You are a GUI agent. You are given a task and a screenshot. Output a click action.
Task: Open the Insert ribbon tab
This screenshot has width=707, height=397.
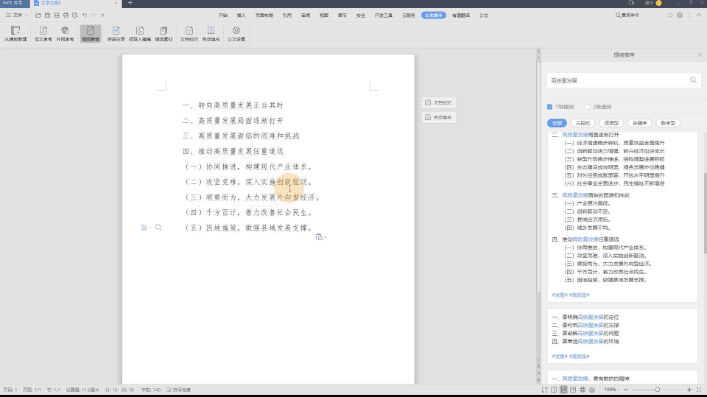241,15
